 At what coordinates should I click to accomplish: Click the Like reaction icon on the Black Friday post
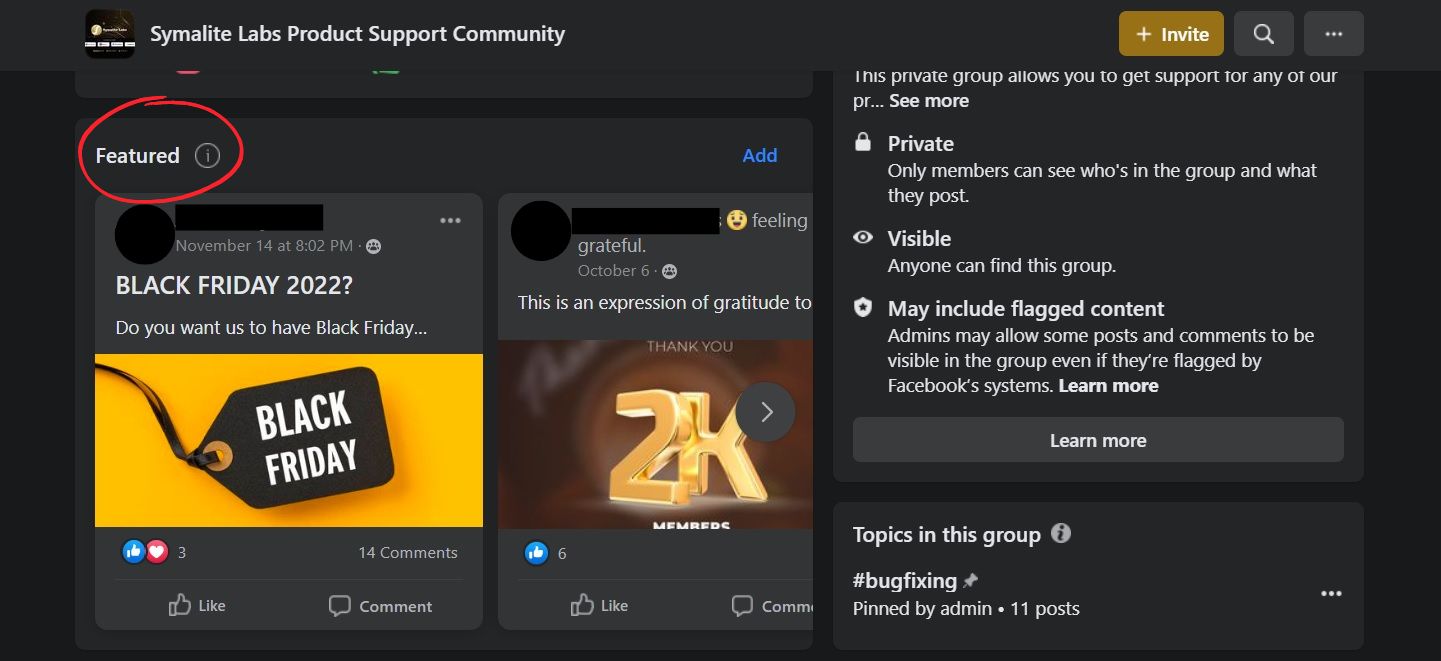[x=134, y=551]
